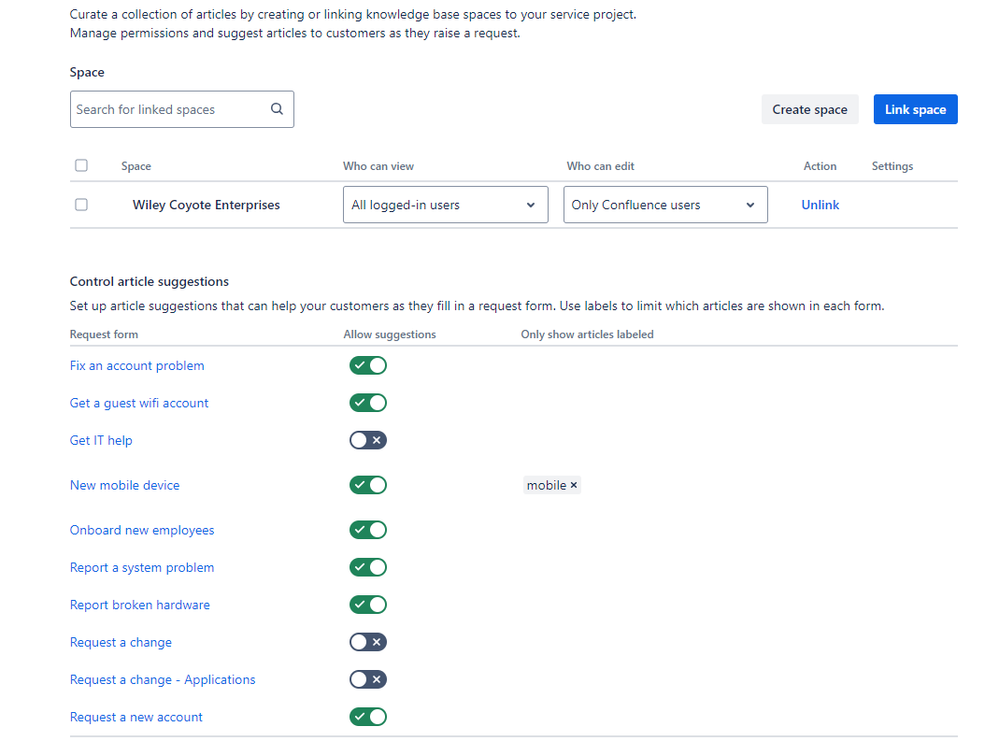Image resolution: width=999 pixels, height=740 pixels.
Task: Unlink the Wiley Coyote Enterprises space
Action: click(820, 205)
